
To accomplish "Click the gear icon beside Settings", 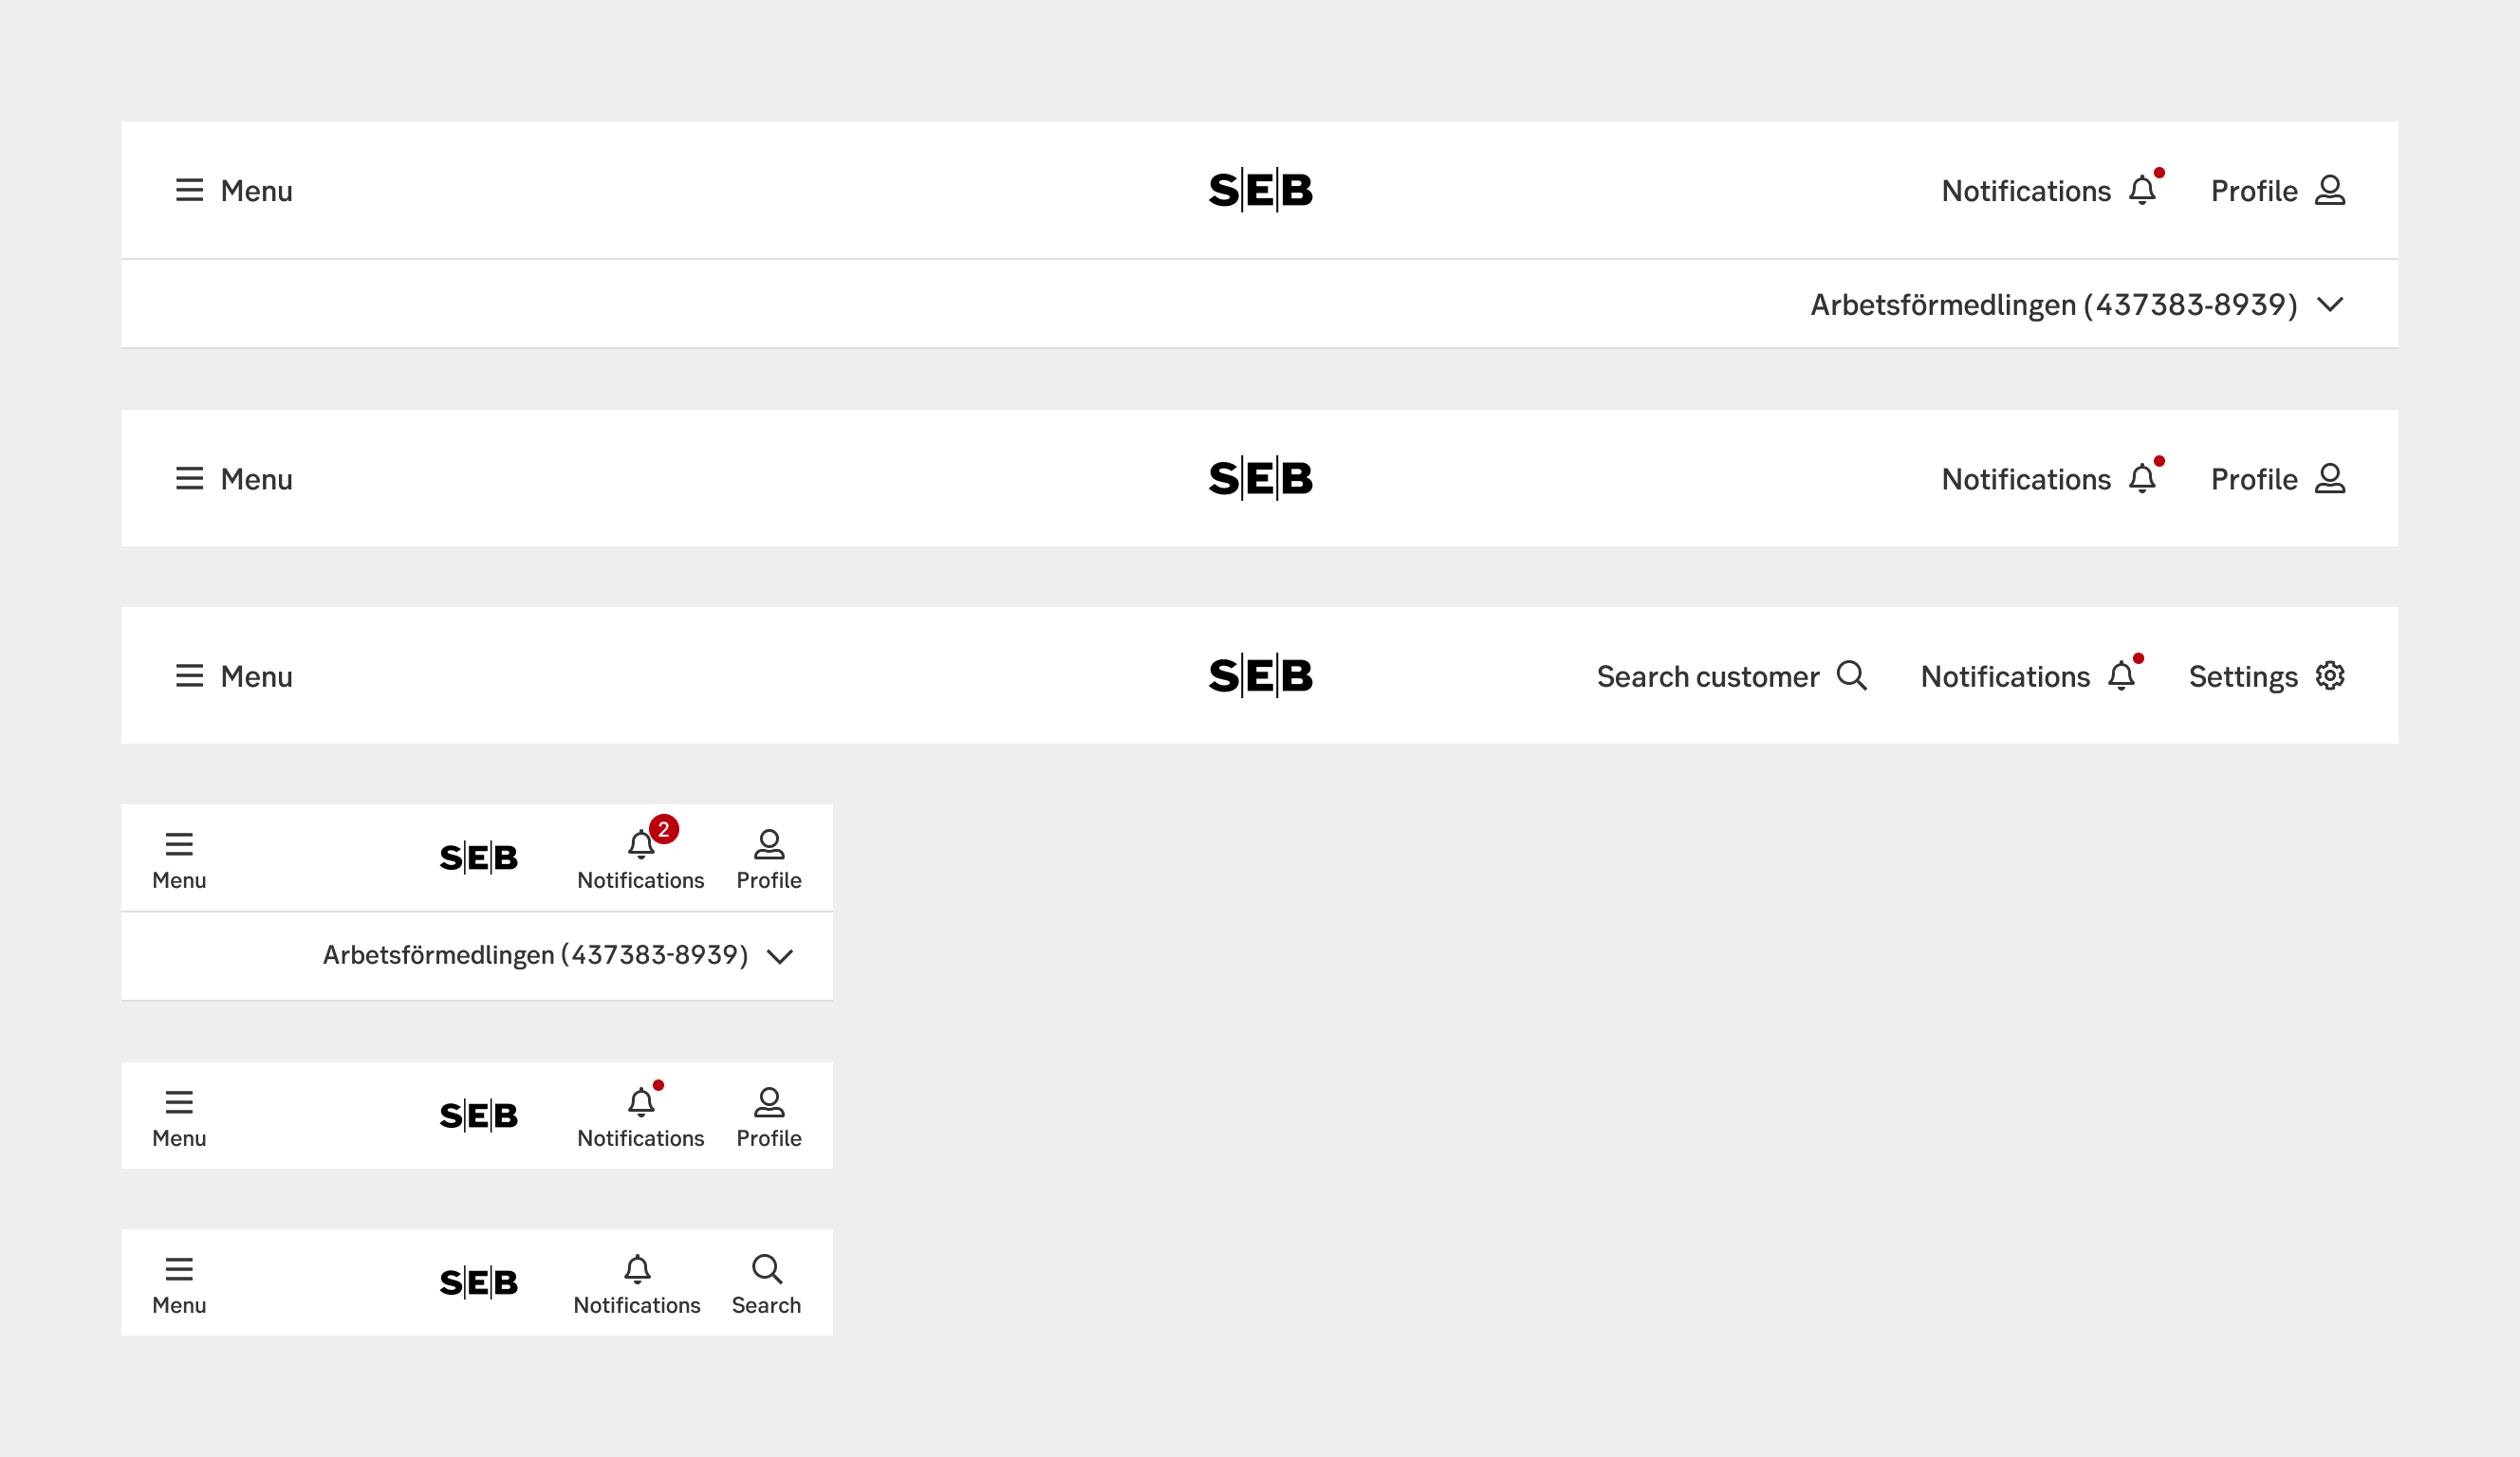I will (x=2329, y=676).
